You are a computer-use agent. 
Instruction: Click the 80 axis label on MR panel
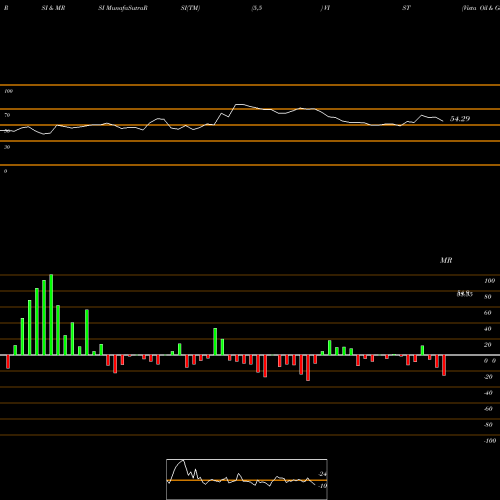[488, 297]
